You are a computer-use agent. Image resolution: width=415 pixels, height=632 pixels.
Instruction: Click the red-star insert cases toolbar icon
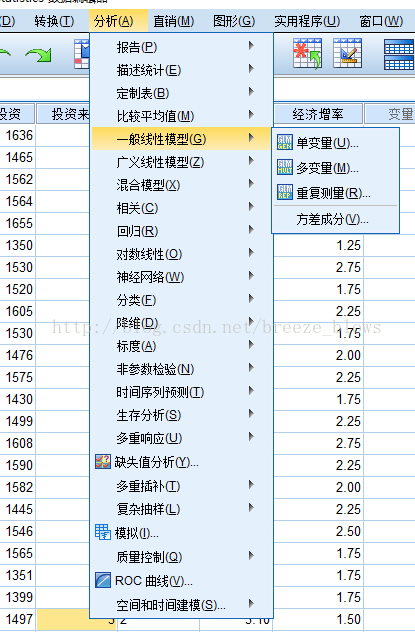coord(307,53)
